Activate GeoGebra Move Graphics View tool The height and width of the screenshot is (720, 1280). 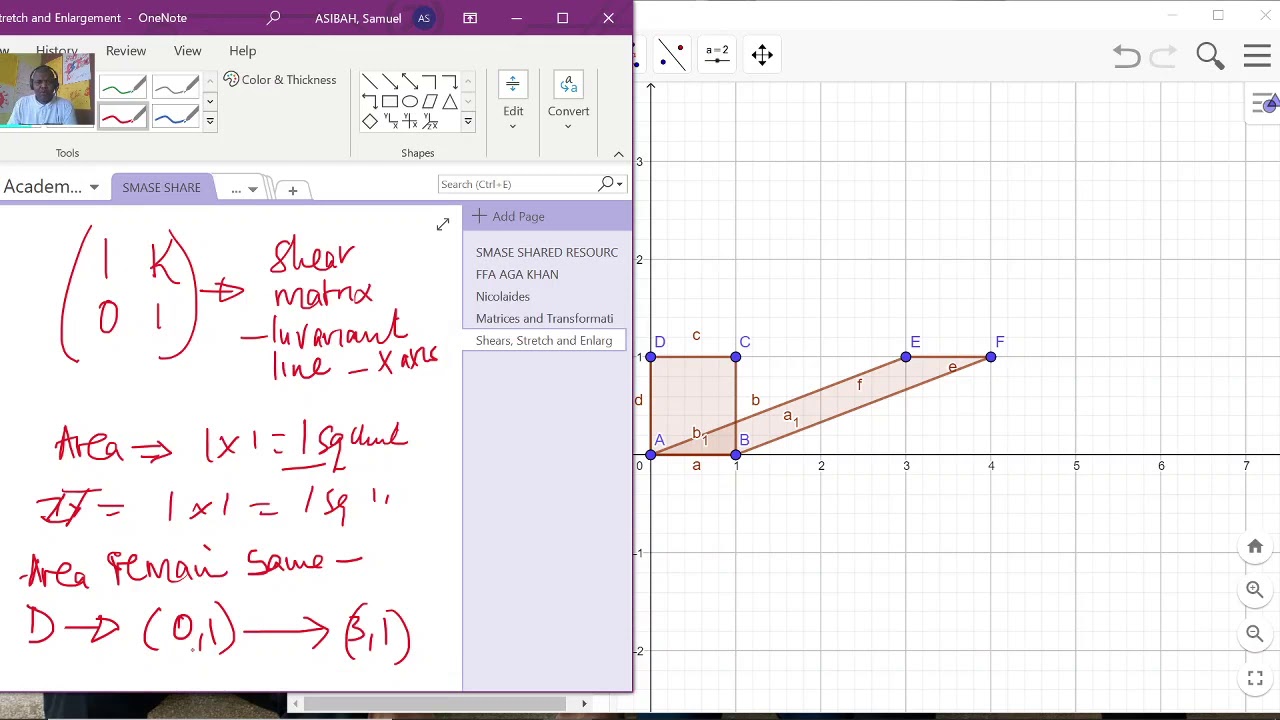(762, 54)
